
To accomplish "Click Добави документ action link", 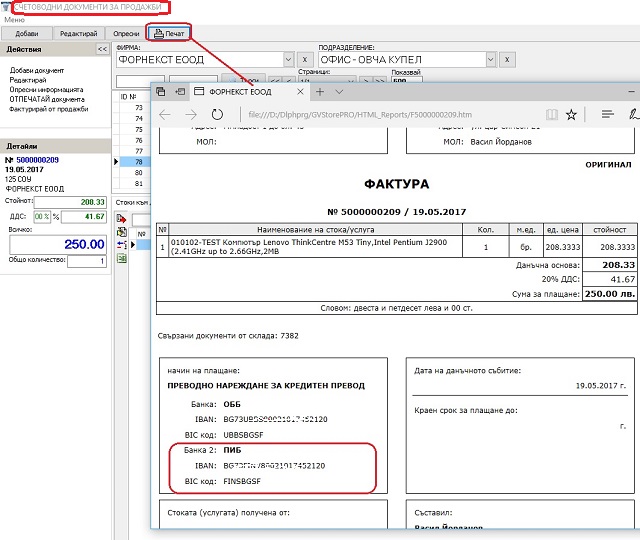I will [37, 70].
